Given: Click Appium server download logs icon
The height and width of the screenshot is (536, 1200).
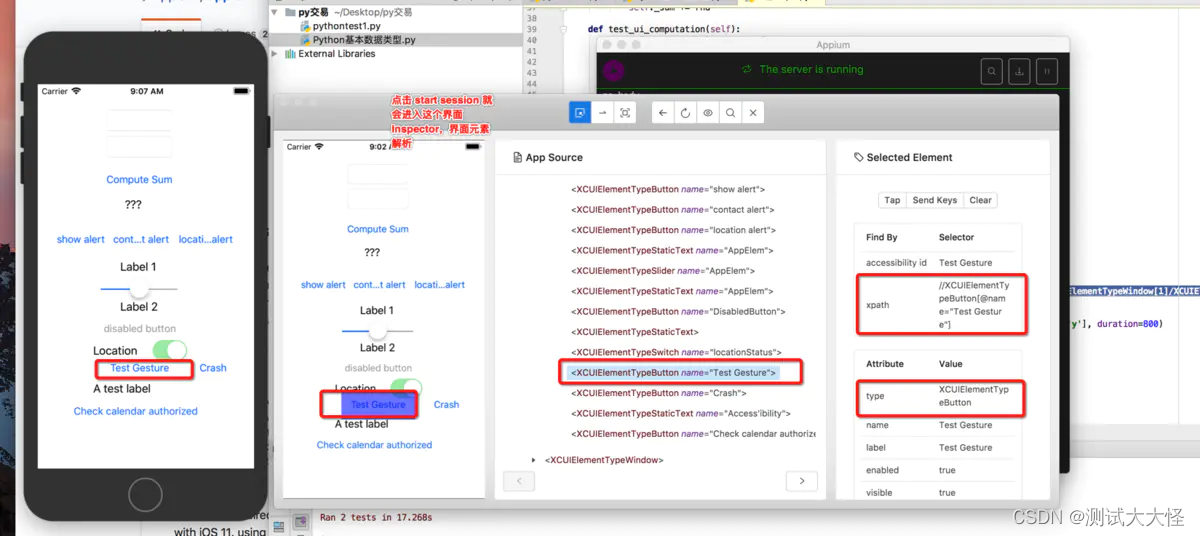Looking at the screenshot, I should [1018, 72].
